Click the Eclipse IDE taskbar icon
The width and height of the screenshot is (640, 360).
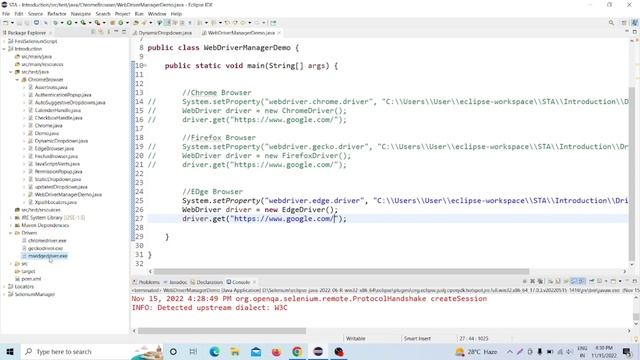point(318,351)
